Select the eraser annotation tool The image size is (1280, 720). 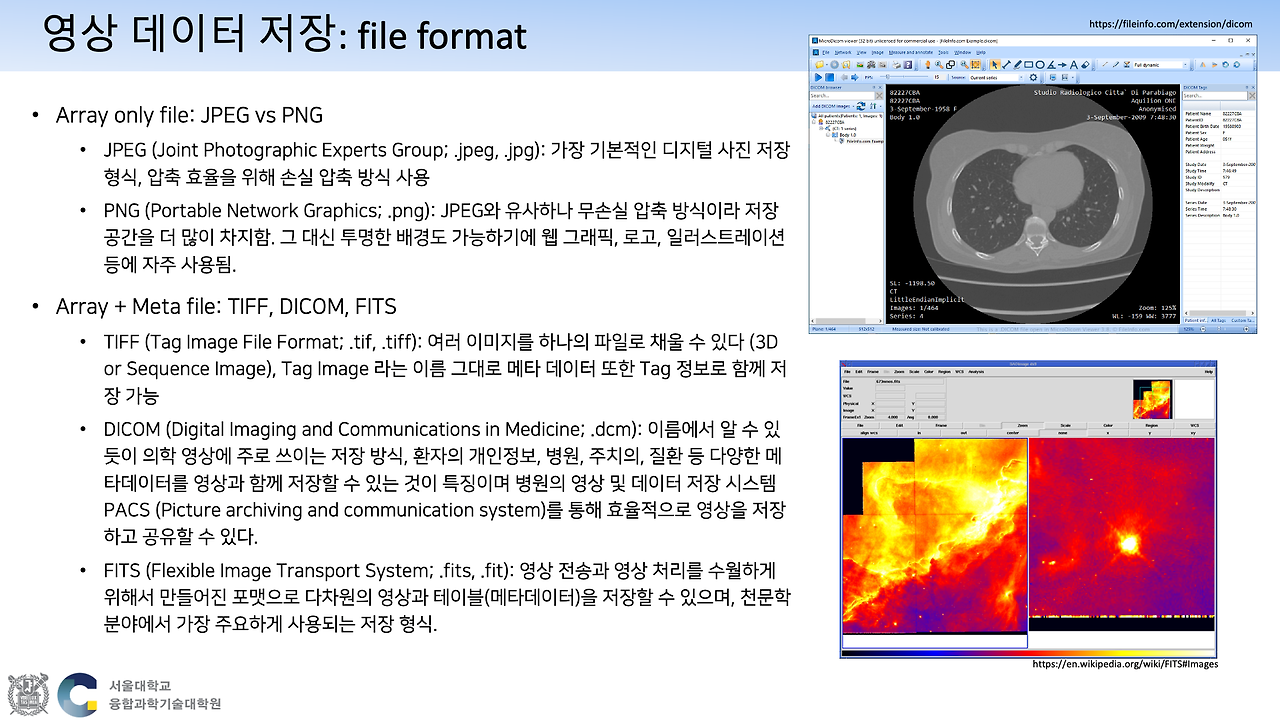point(1086,64)
